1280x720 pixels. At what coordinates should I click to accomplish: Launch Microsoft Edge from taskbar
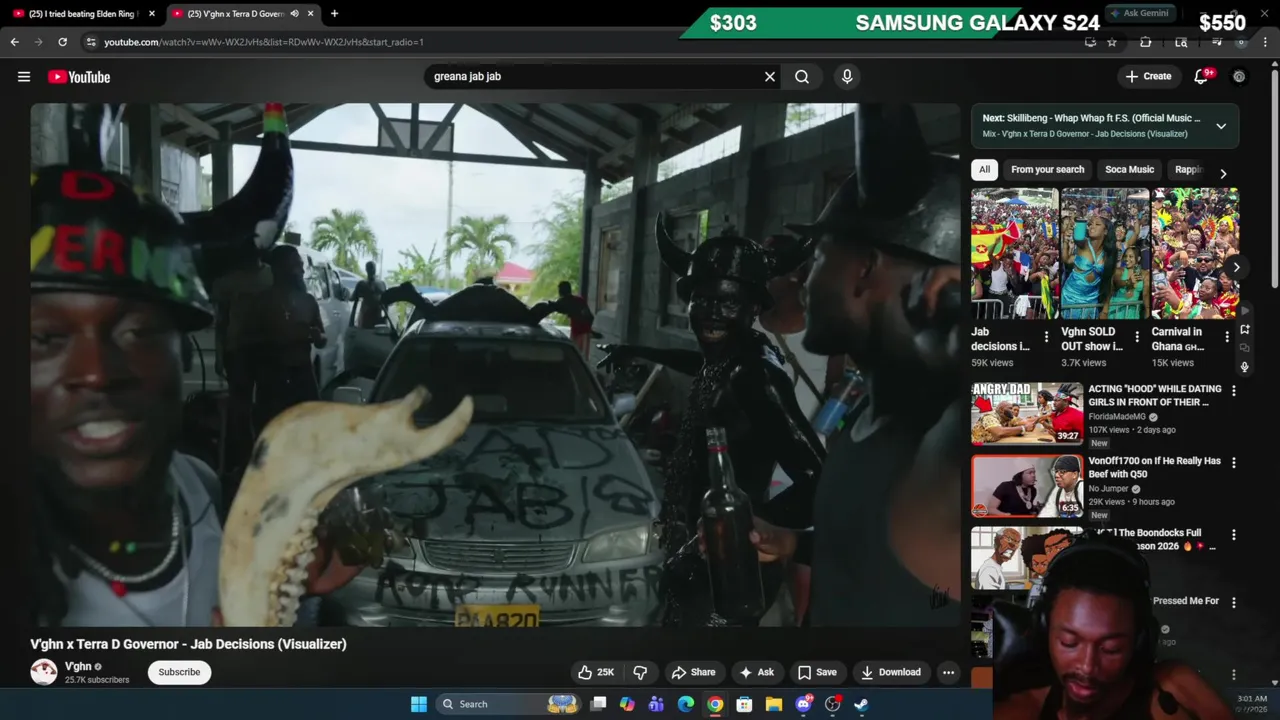(686, 704)
